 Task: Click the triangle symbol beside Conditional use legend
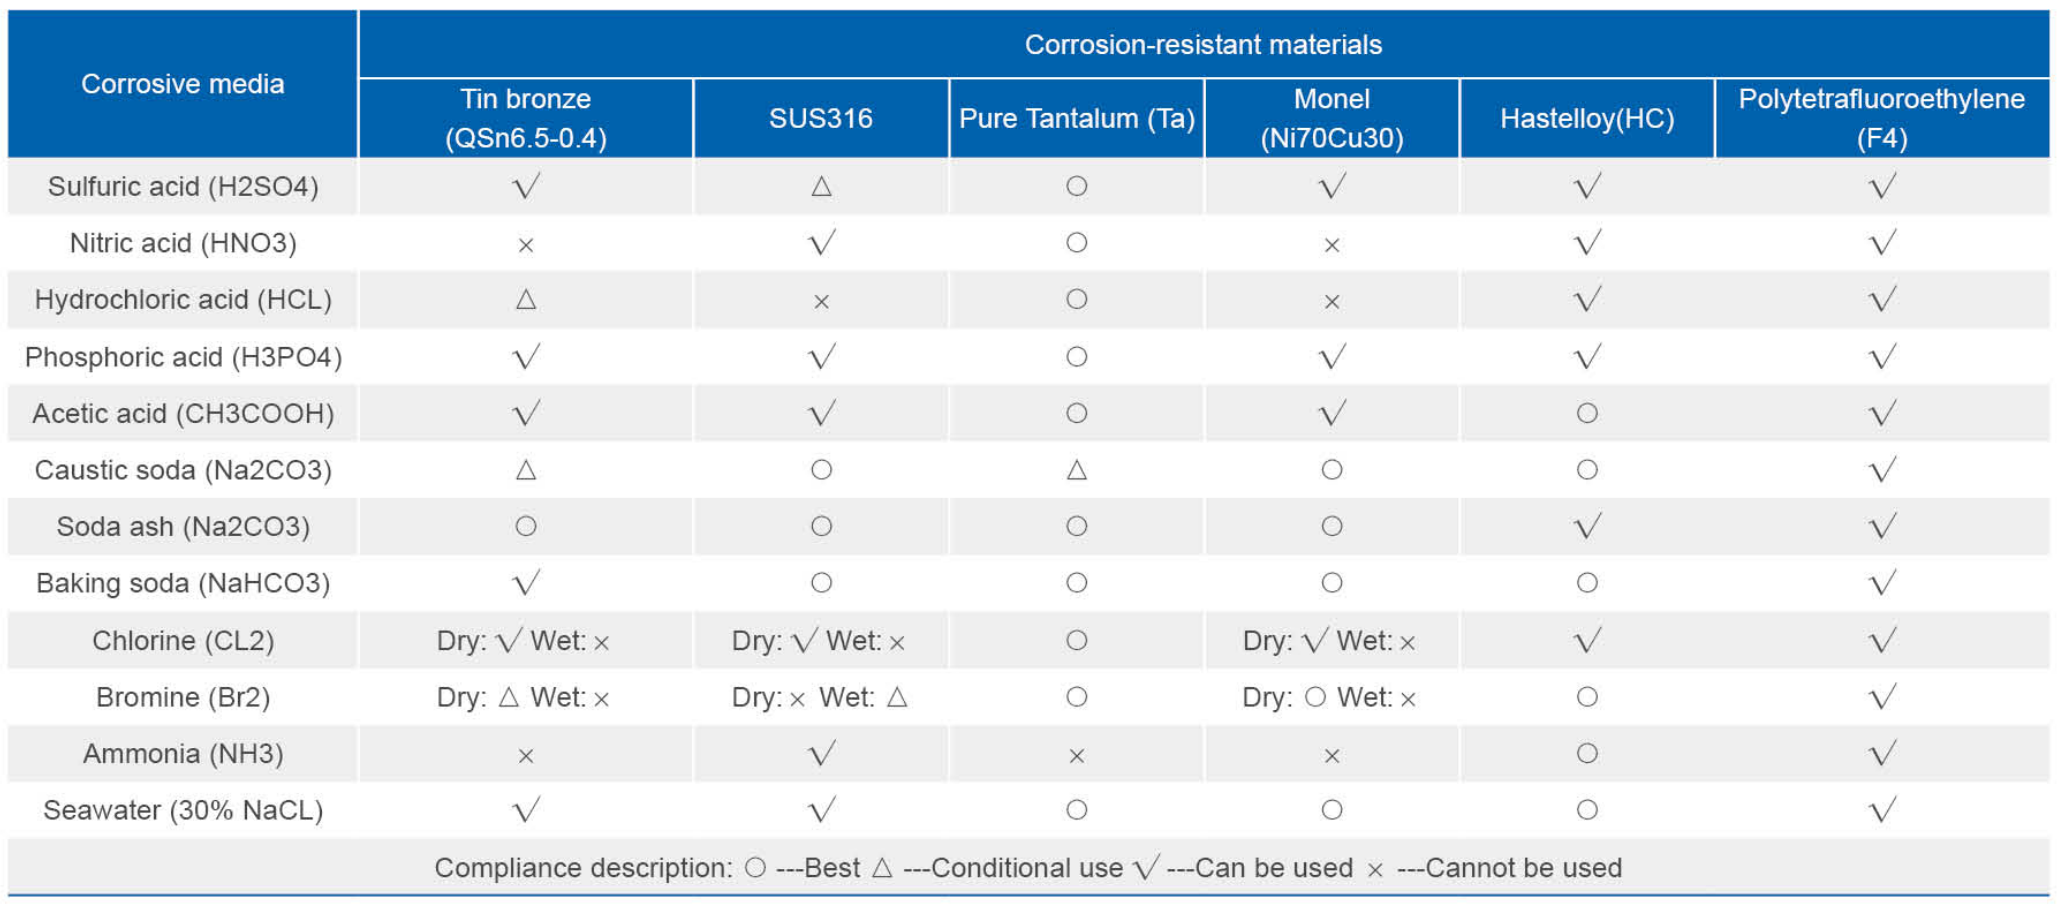click(882, 868)
